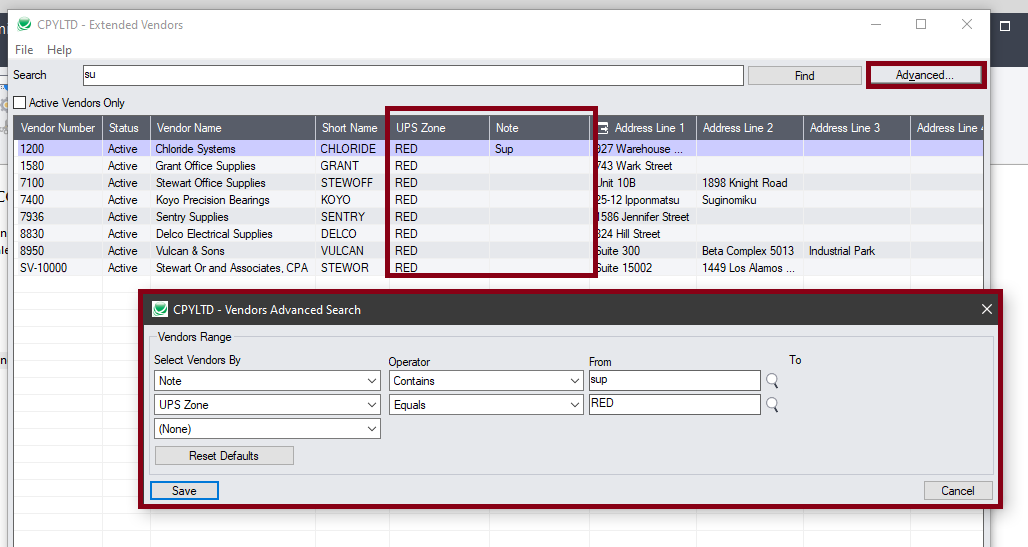The width and height of the screenshot is (1028, 547).
Task: Open the Contains operator dropdown
Action: [x=574, y=381]
